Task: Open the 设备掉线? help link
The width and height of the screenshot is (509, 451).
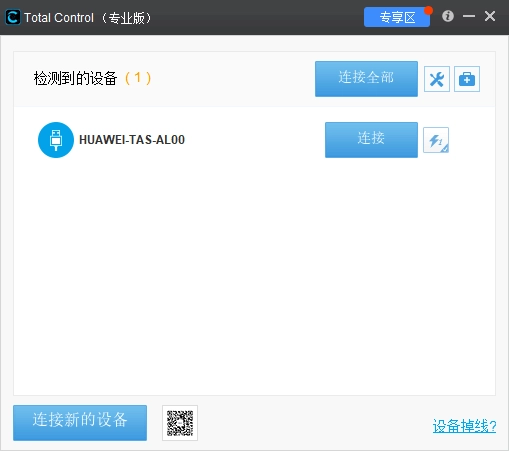Action: click(x=464, y=426)
